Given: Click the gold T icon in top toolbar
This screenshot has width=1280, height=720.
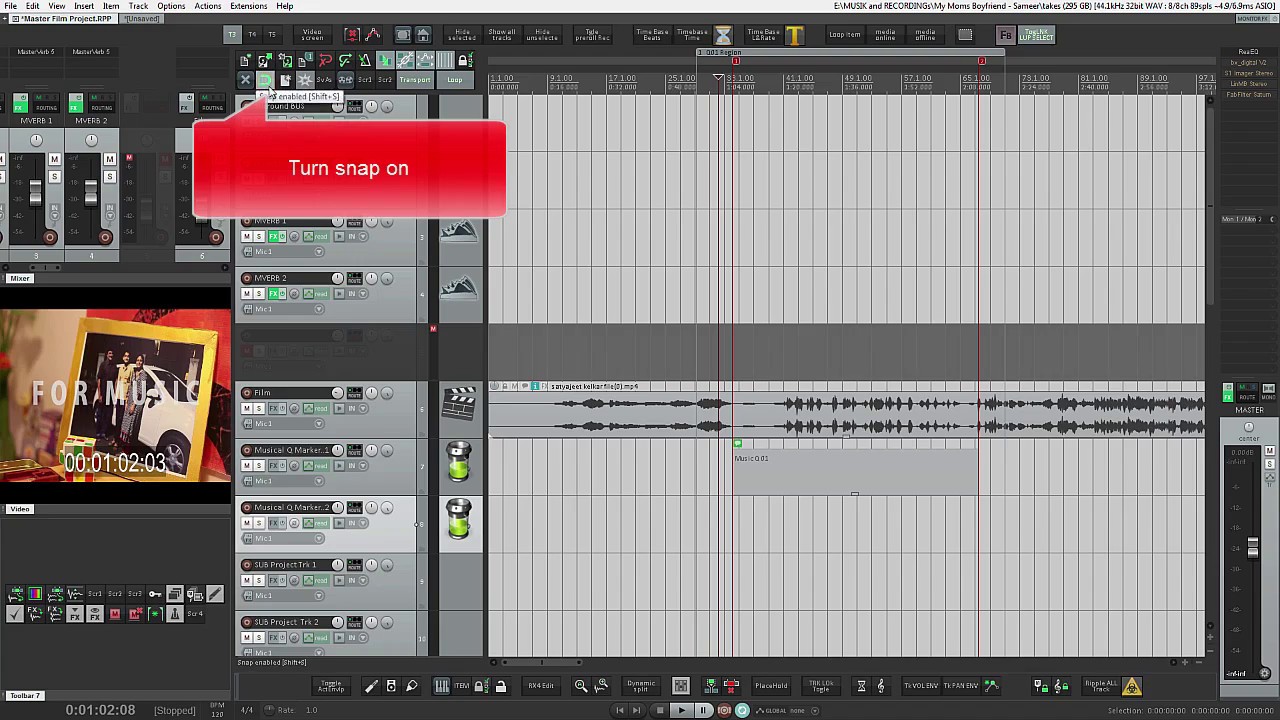Looking at the screenshot, I should coord(795,35).
